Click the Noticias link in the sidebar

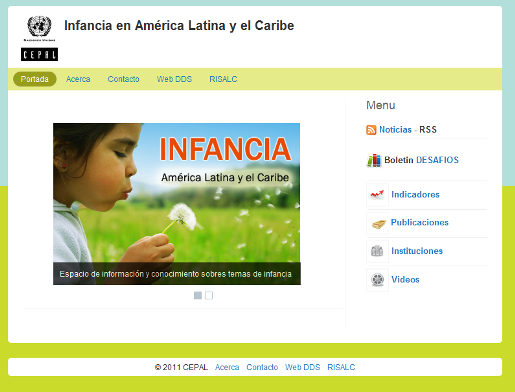click(x=395, y=130)
